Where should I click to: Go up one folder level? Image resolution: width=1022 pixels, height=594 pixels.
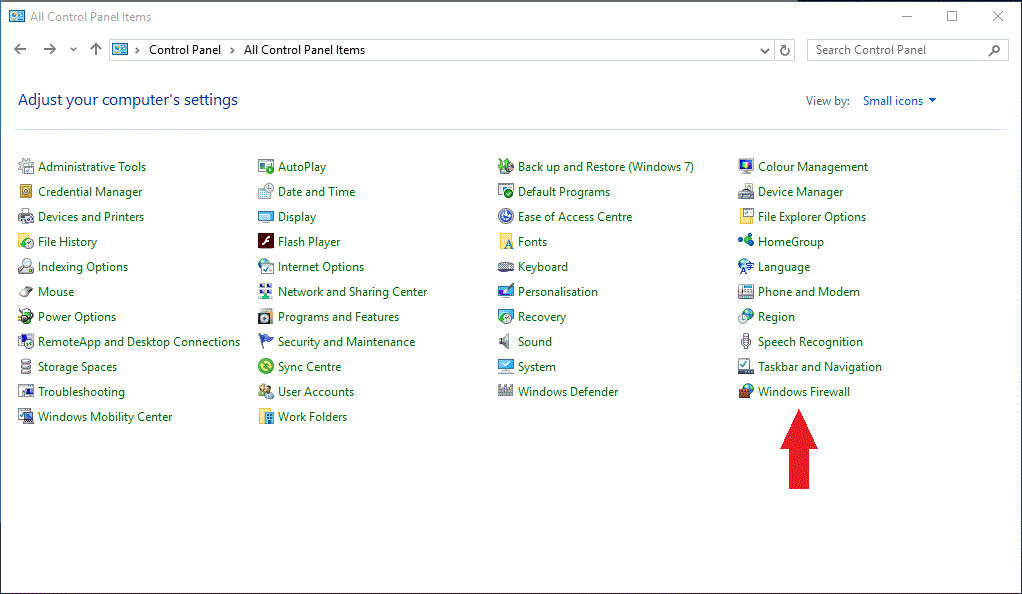96,50
